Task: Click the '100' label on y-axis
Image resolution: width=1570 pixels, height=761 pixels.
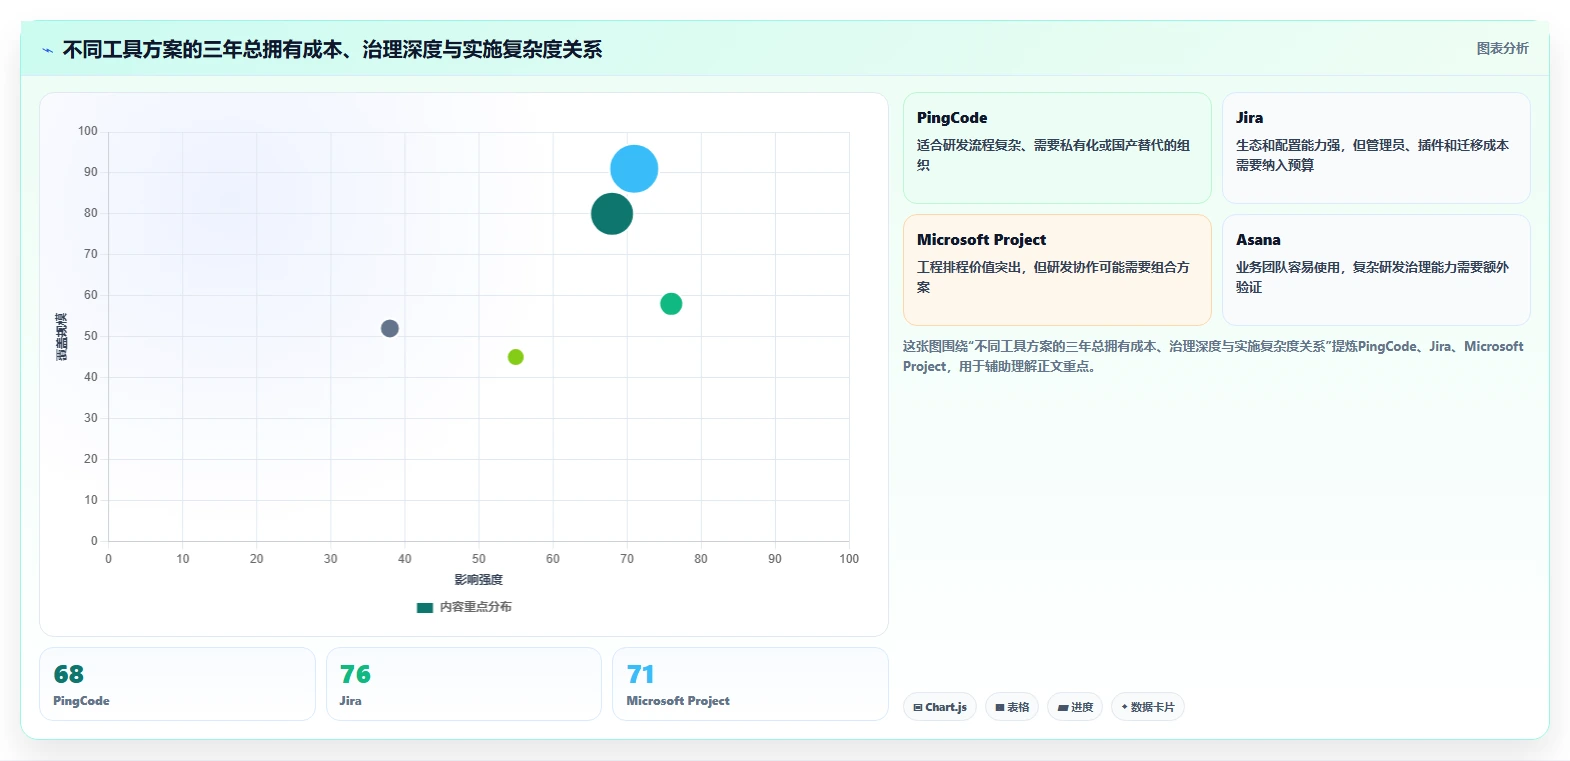Action: click(88, 131)
